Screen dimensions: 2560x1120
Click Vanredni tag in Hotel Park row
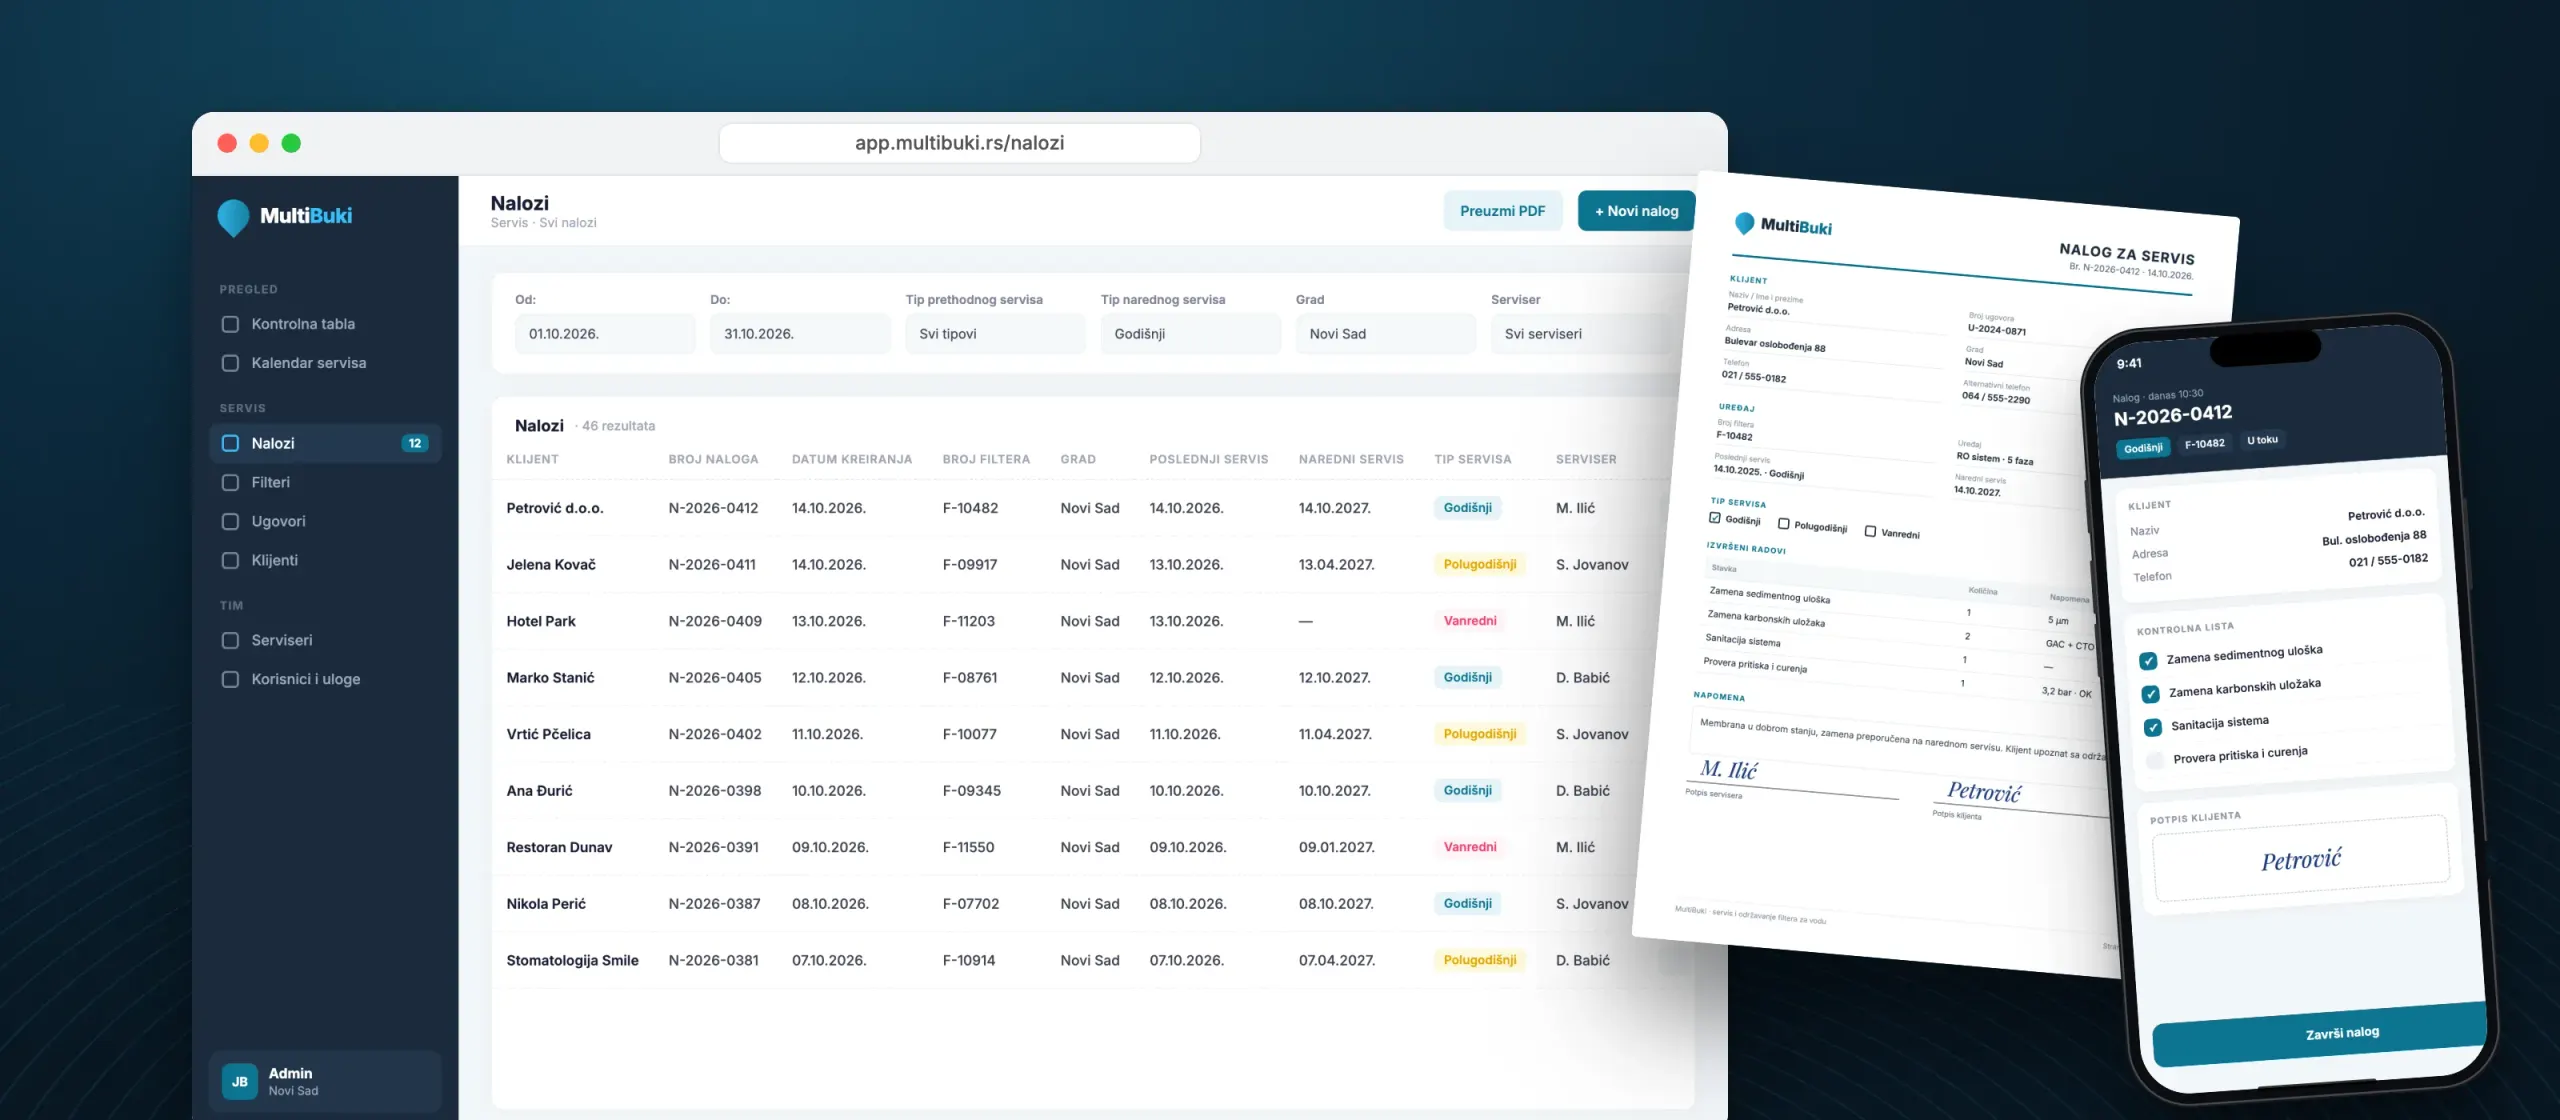(1470, 621)
